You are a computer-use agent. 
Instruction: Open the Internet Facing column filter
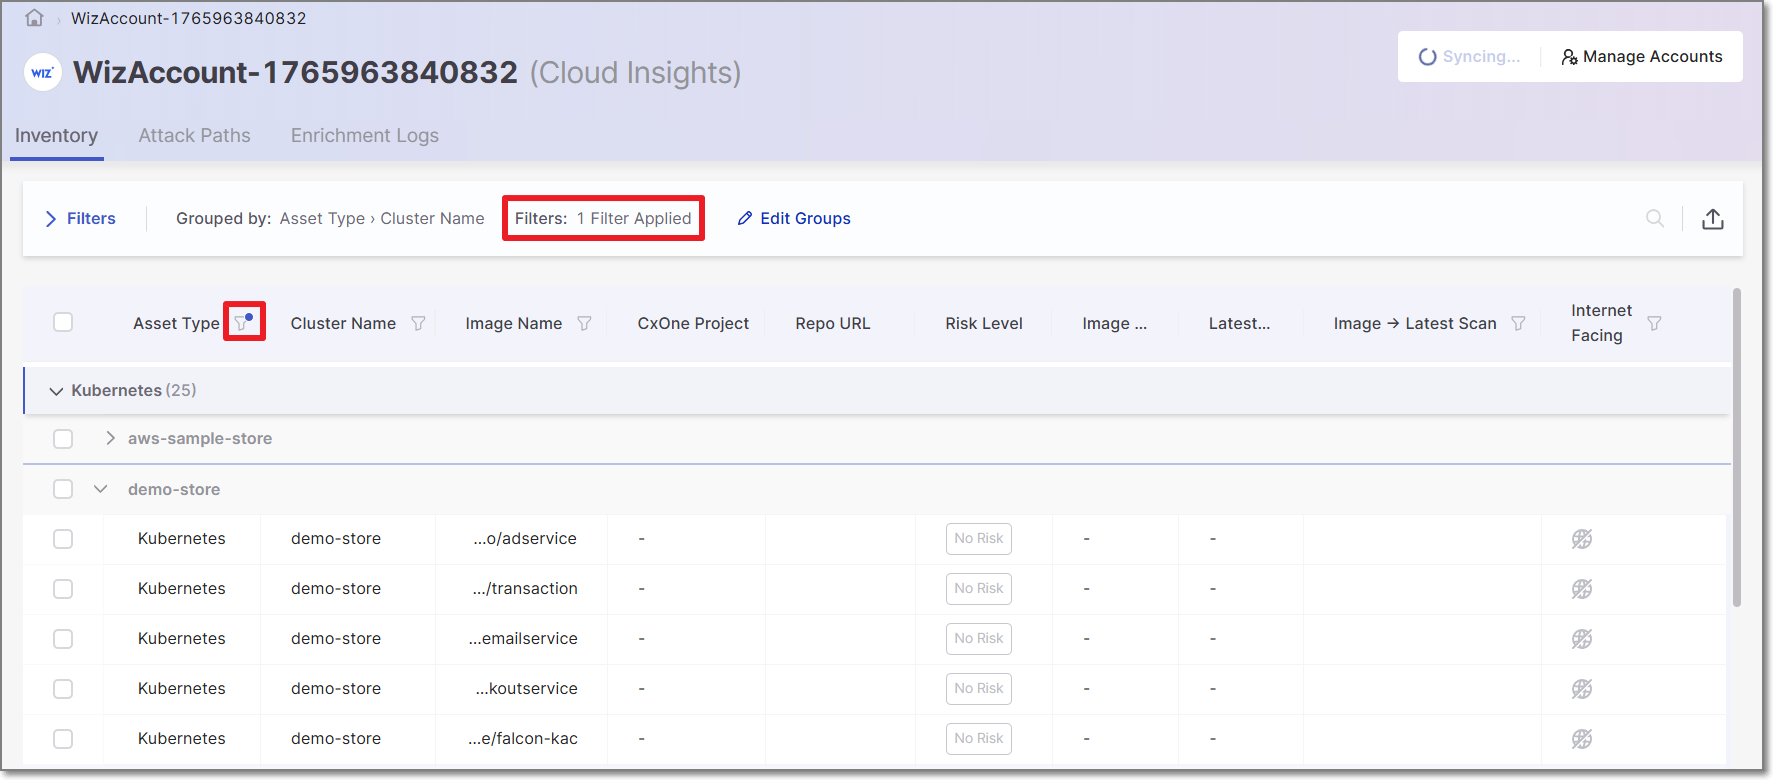[1654, 323]
